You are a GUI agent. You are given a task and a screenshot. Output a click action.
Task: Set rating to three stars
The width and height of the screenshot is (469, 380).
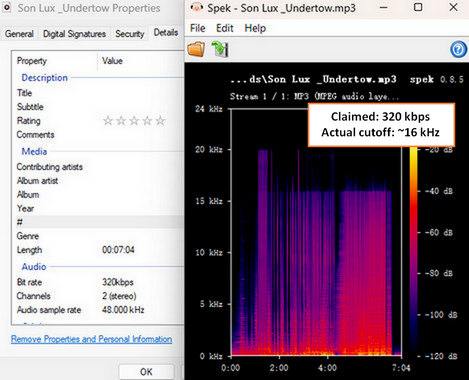[134, 121]
